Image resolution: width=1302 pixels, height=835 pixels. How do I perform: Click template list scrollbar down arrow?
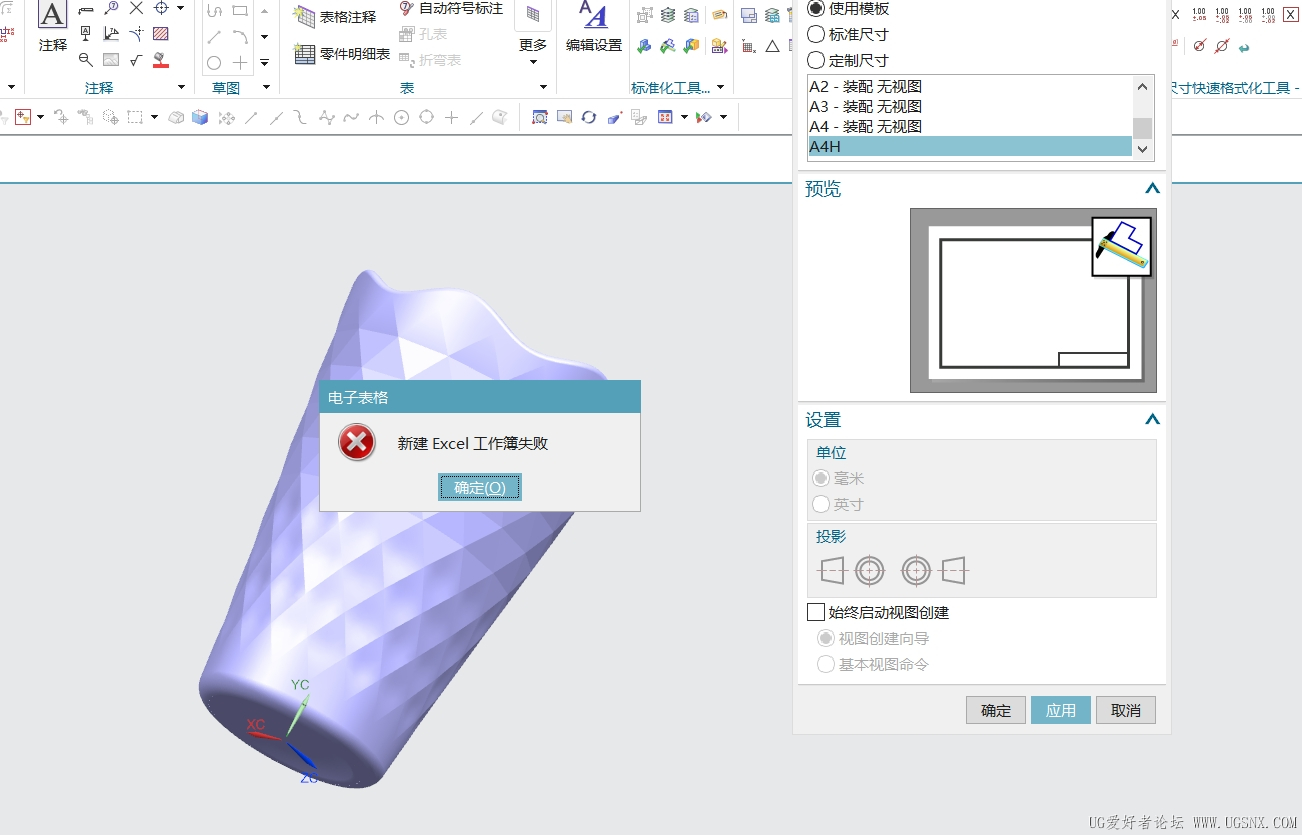click(x=1142, y=148)
